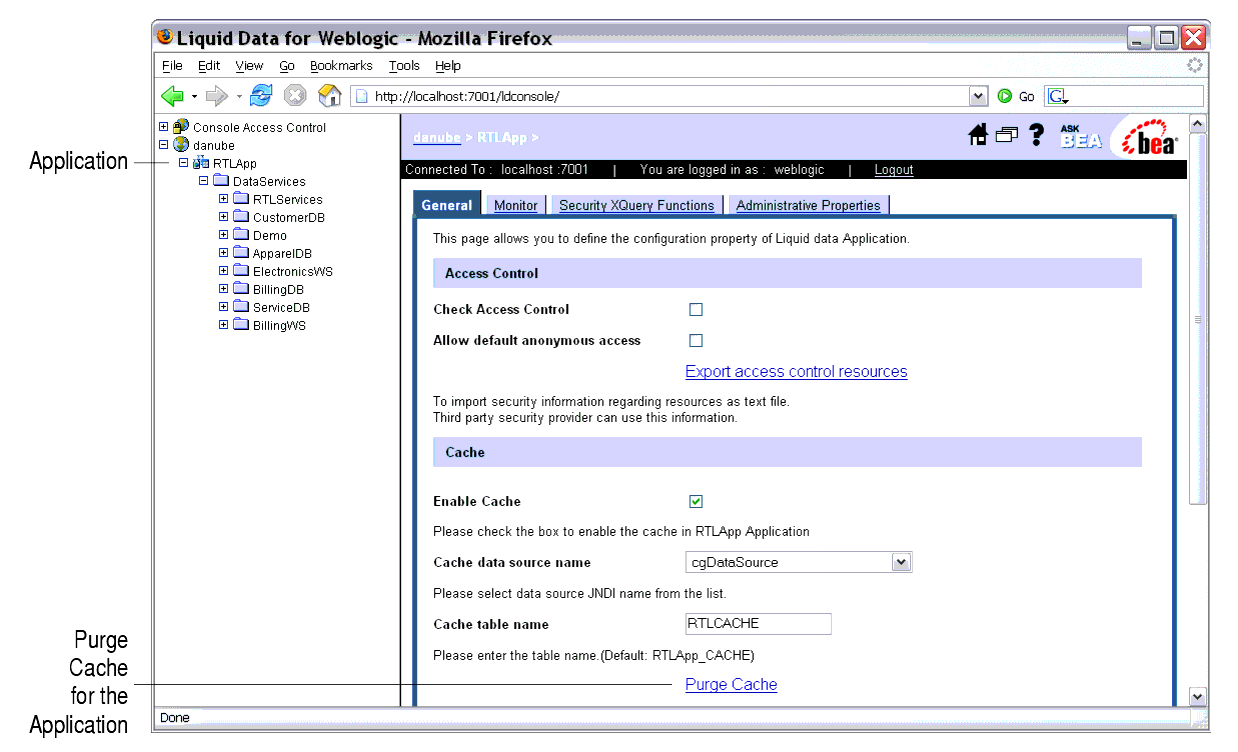Click the content pane scroll down arrow
This screenshot has width=1238, height=752.
[1198, 697]
